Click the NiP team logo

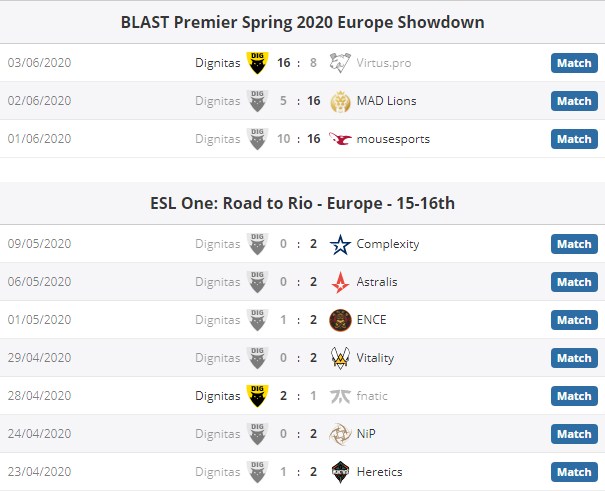pyautogui.click(x=341, y=434)
